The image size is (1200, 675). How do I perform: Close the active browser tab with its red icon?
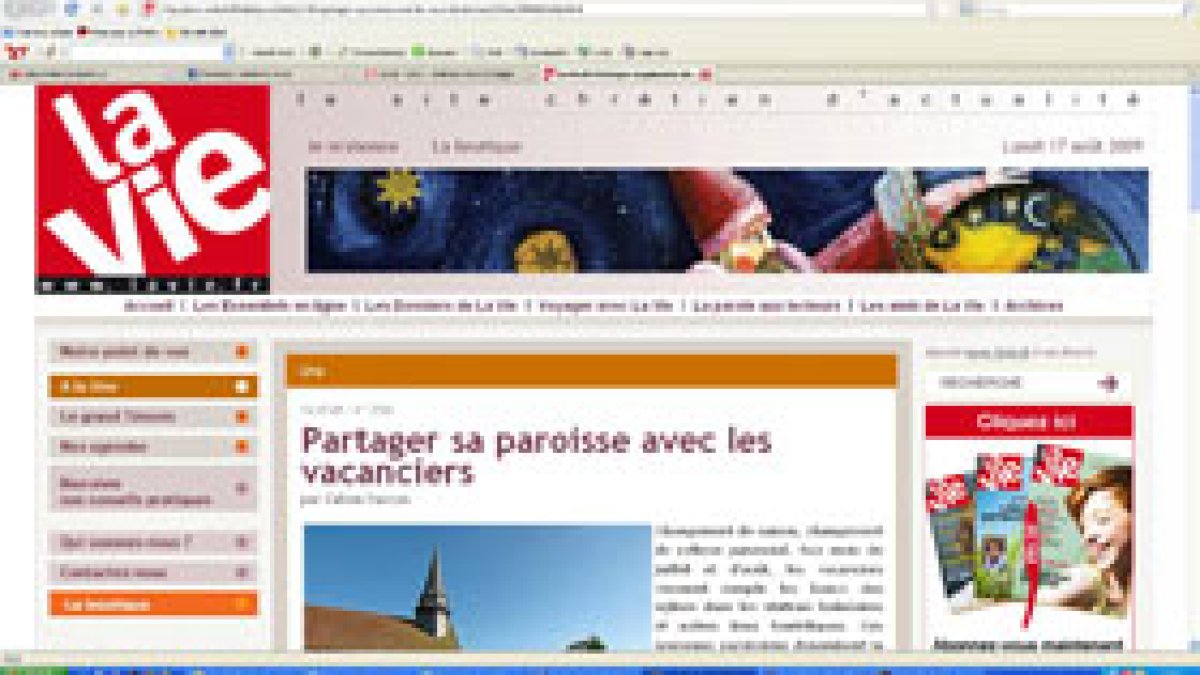pyautogui.click(x=705, y=74)
